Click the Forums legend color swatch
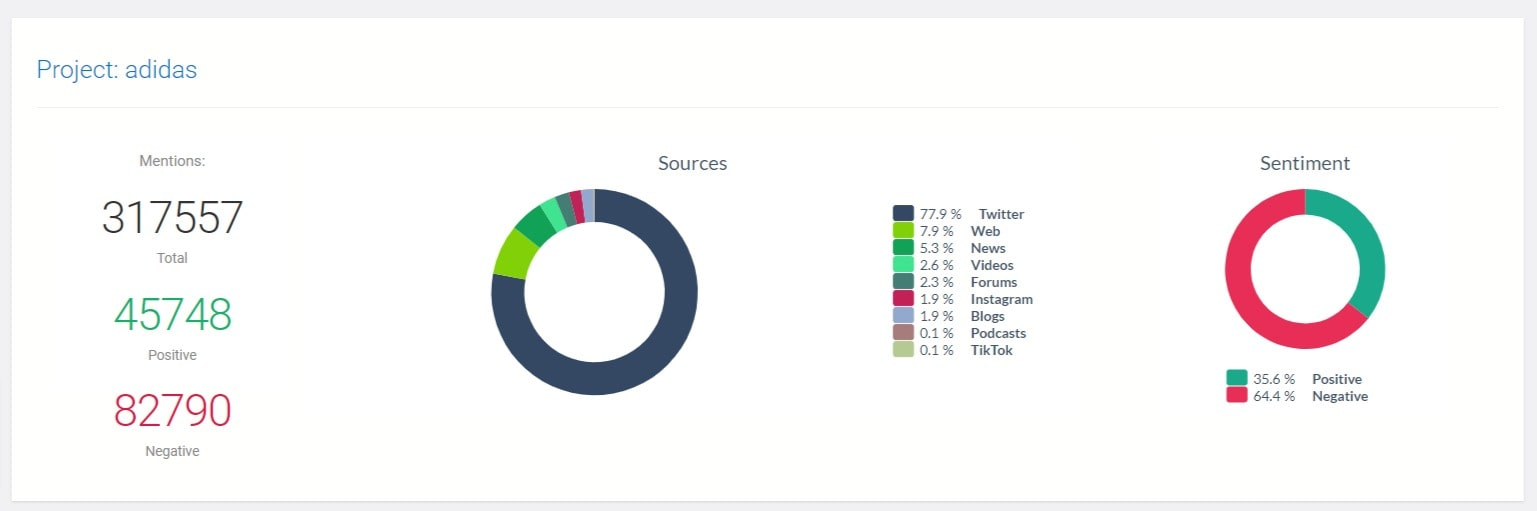 click(x=903, y=281)
